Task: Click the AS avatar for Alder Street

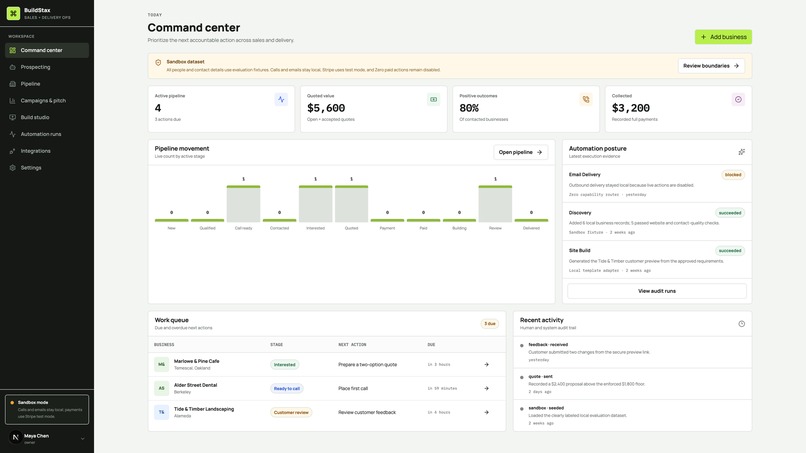Action: (x=161, y=388)
